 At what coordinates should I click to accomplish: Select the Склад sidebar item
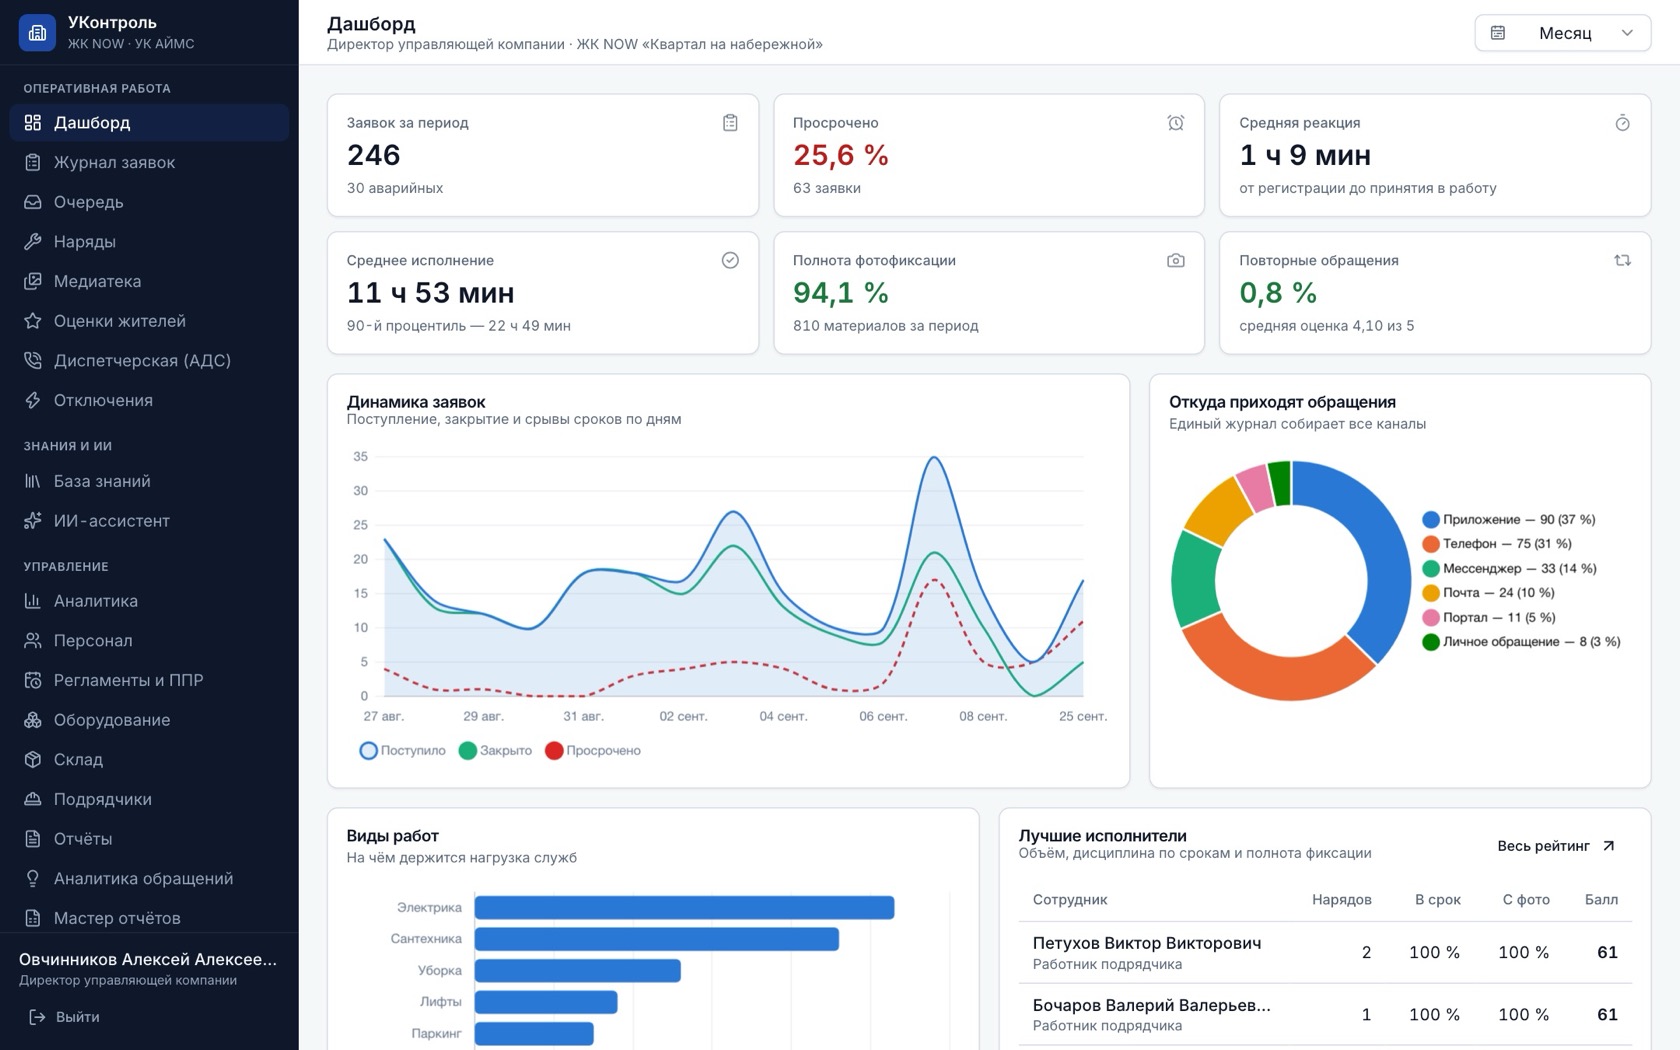pyautogui.click(x=149, y=759)
